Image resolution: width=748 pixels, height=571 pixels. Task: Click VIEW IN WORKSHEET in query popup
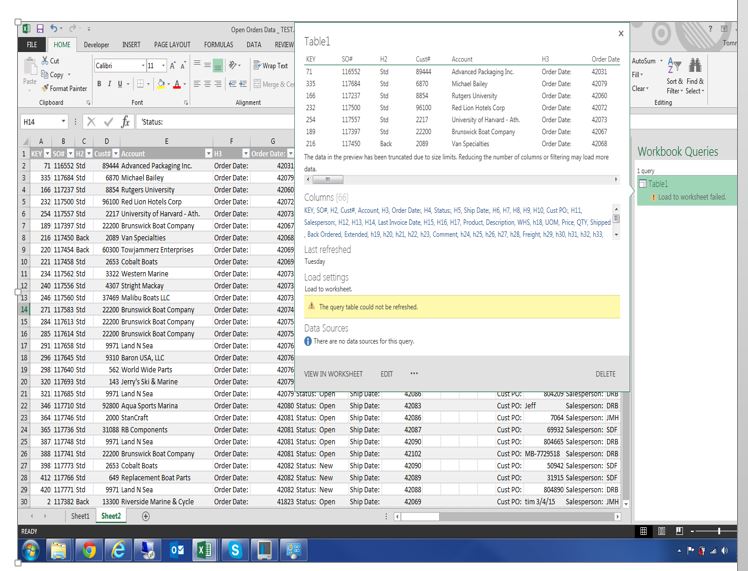[333, 374]
